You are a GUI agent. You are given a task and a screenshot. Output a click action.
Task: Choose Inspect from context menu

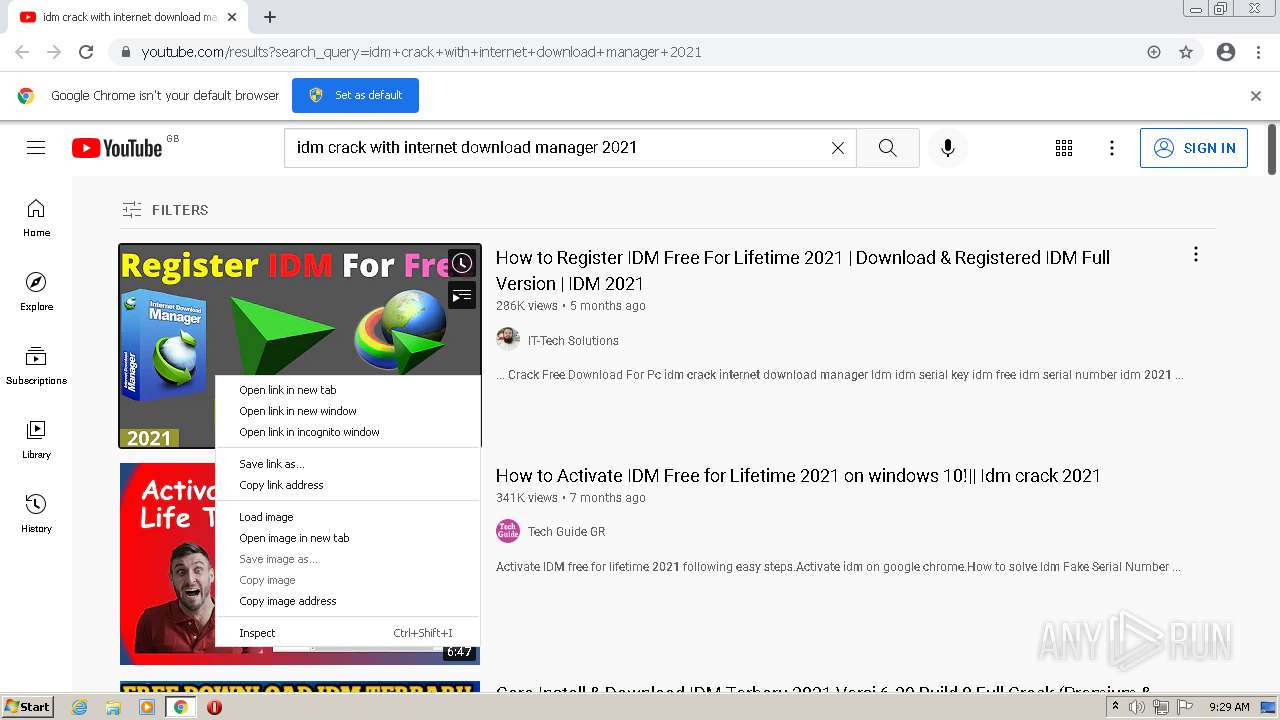click(x=348, y=633)
